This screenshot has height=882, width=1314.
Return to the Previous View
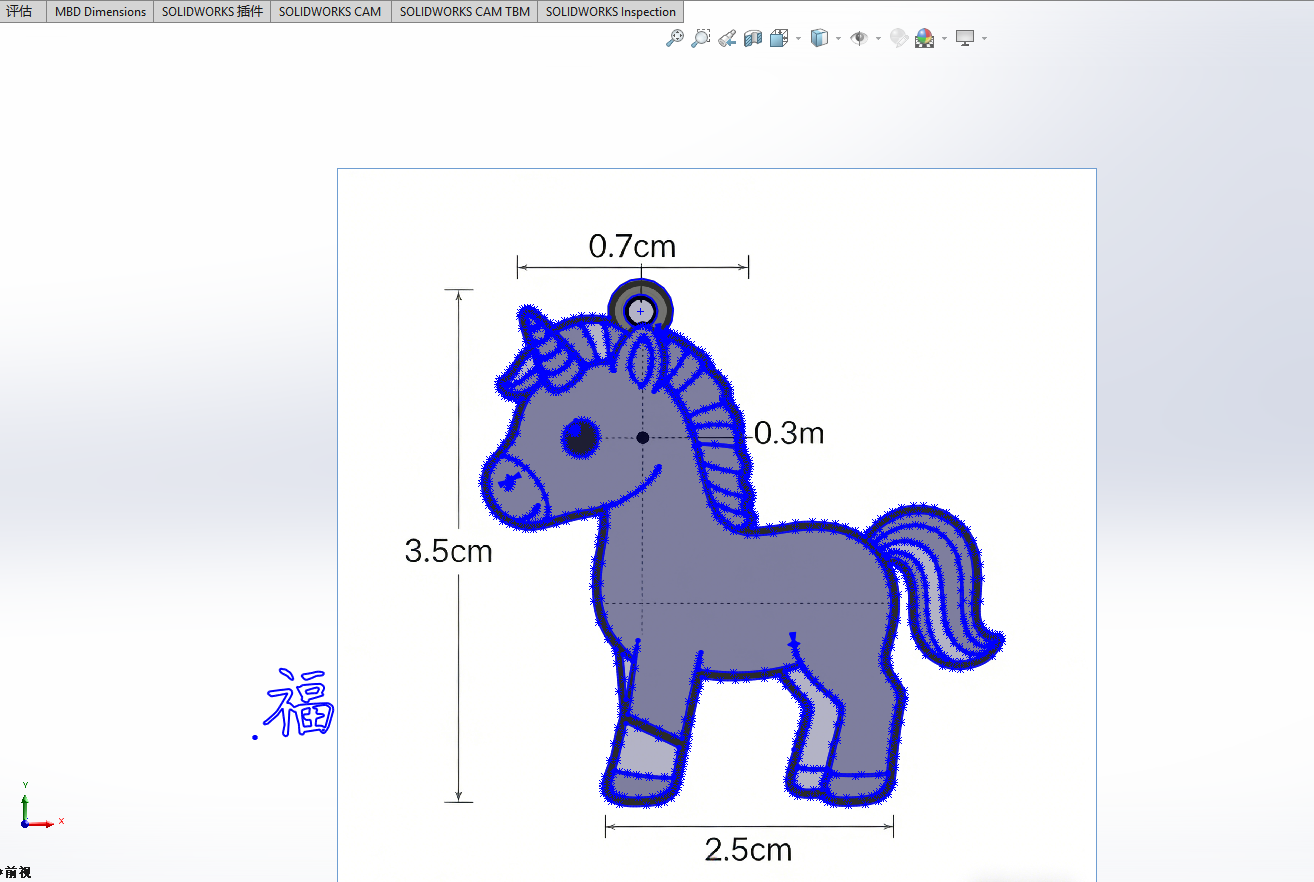[x=727, y=38]
